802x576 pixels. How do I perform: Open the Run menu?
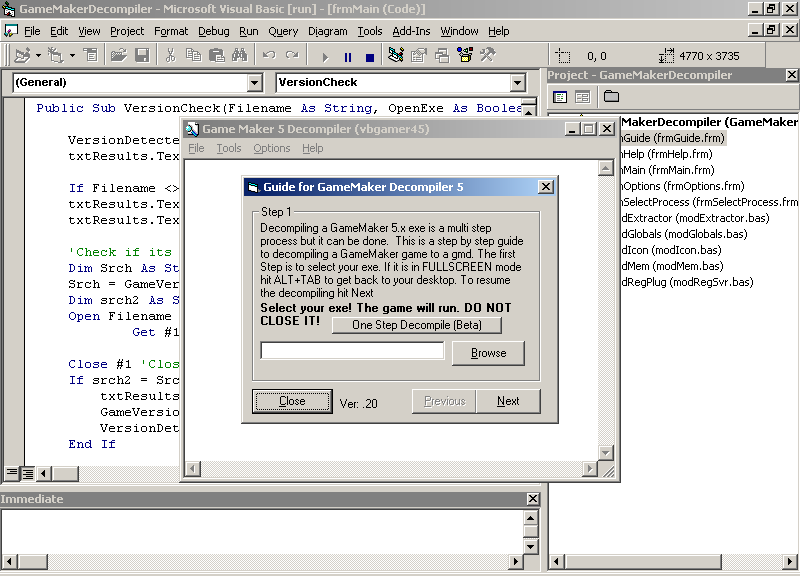click(x=249, y=31)
